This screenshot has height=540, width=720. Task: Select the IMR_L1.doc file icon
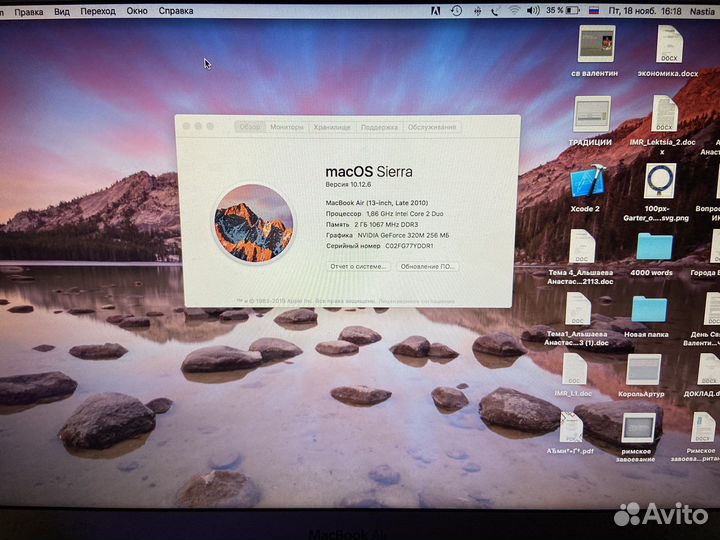tap(574, 369)
